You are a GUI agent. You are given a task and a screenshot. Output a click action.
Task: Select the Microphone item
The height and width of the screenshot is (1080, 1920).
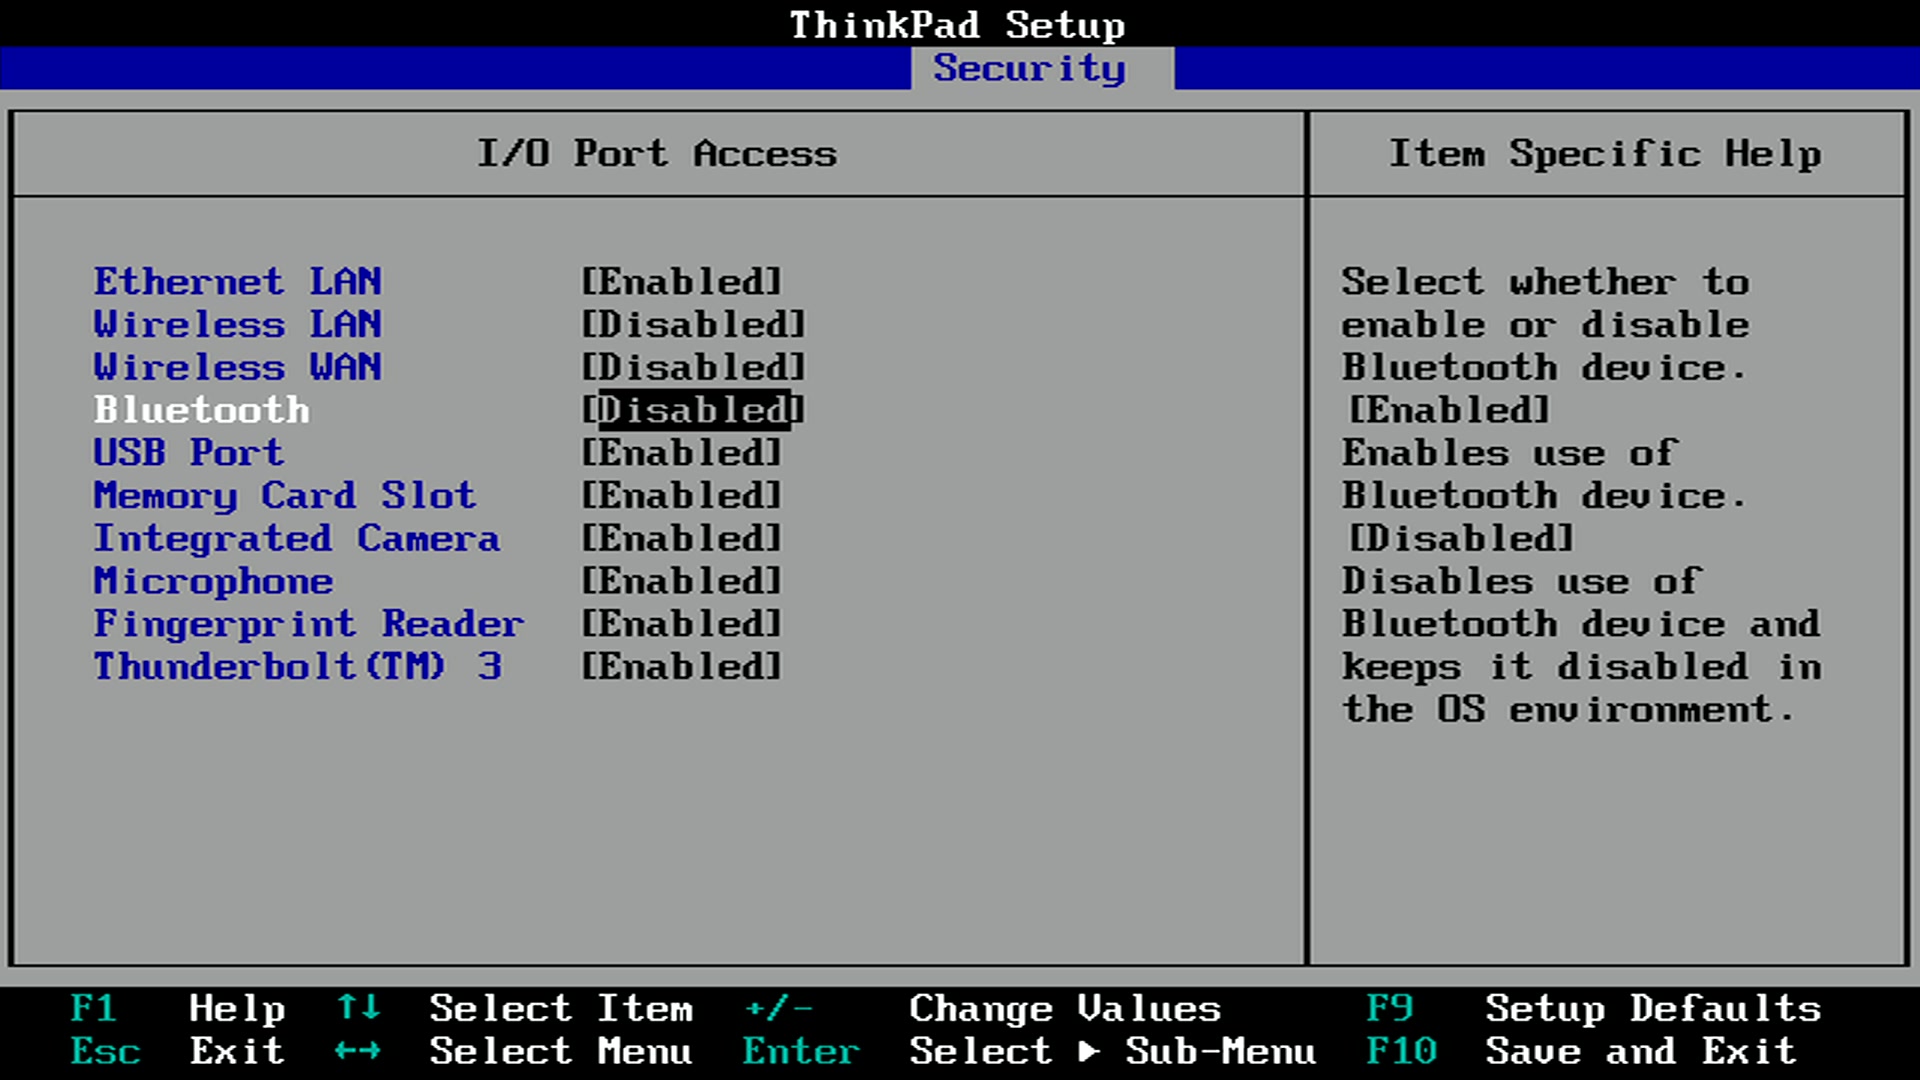[x=213, y=581]
